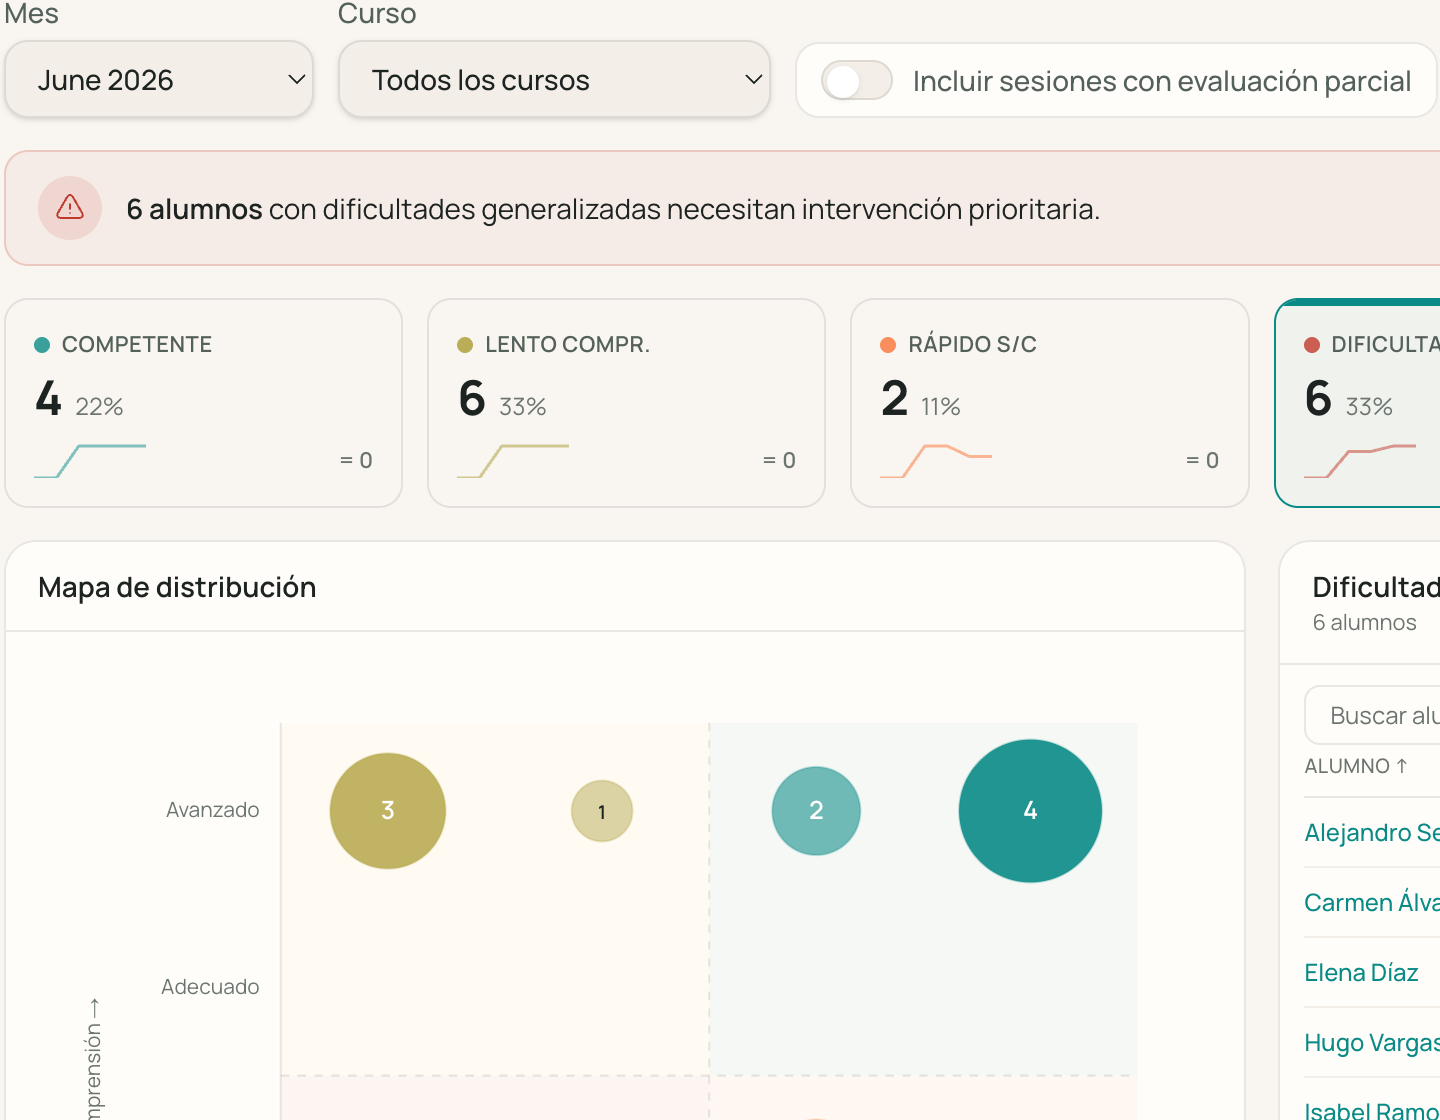Select the COMPETENTE summary card

[x=204, y=403]
